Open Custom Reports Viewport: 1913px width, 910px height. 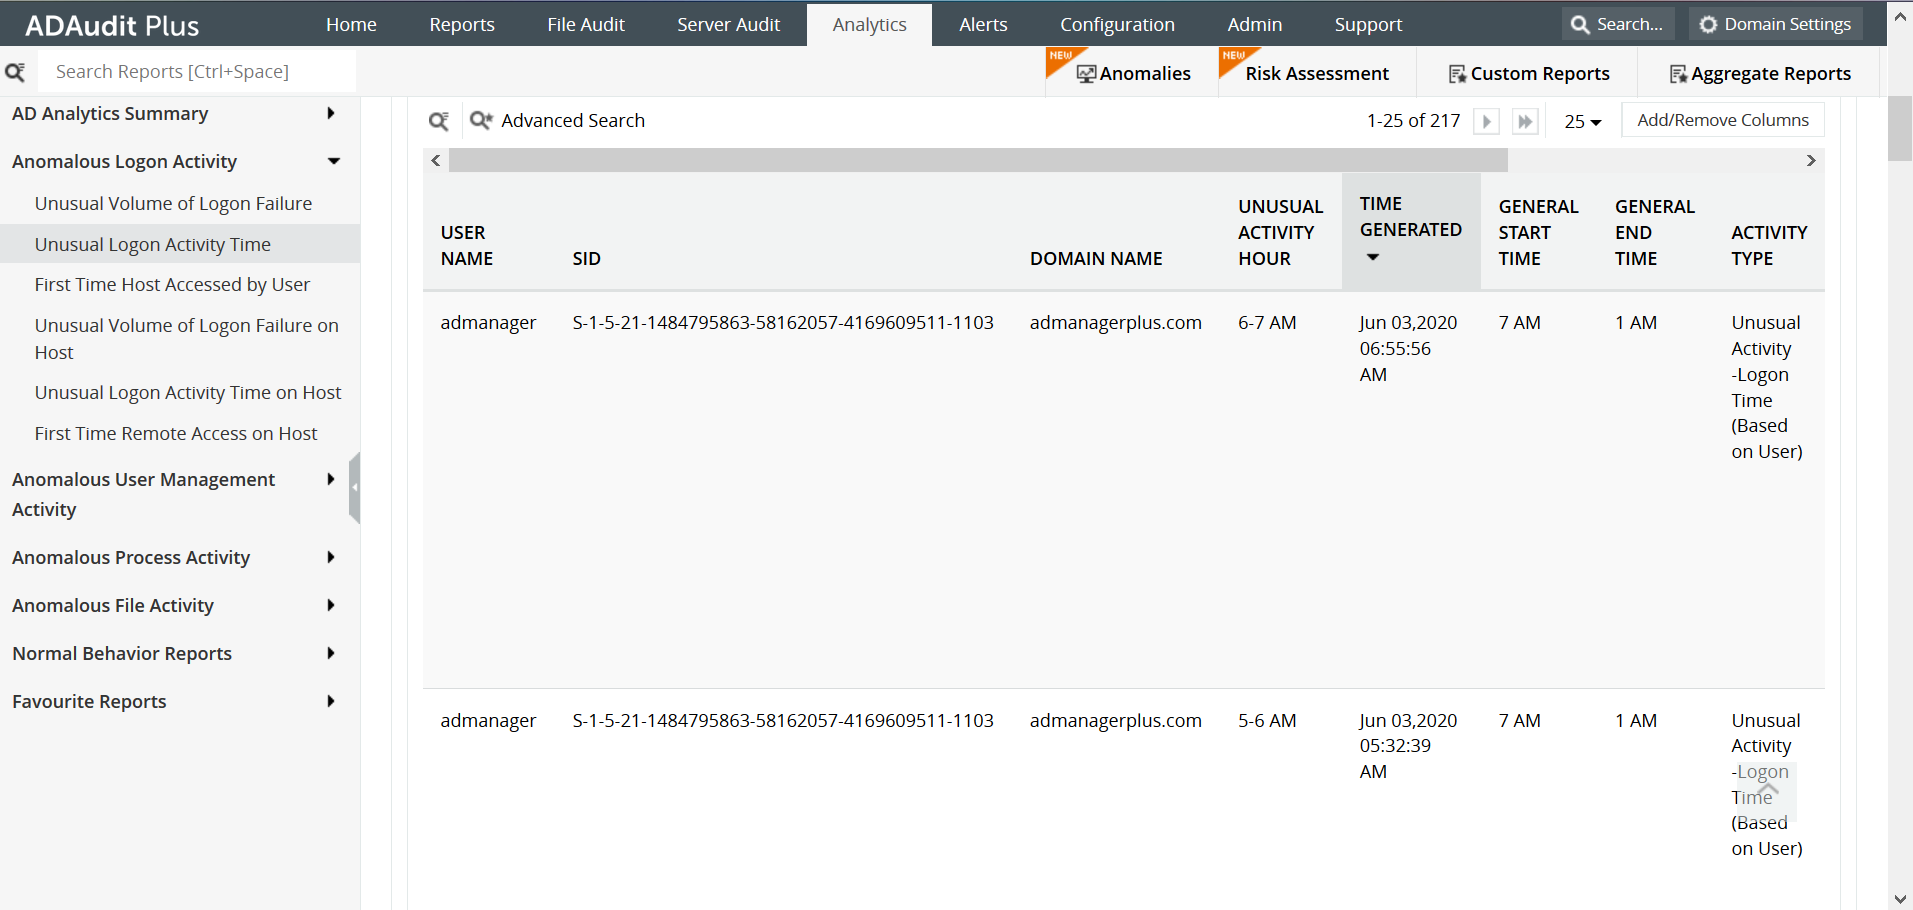pyautogui.click(x=1529, y=73)
